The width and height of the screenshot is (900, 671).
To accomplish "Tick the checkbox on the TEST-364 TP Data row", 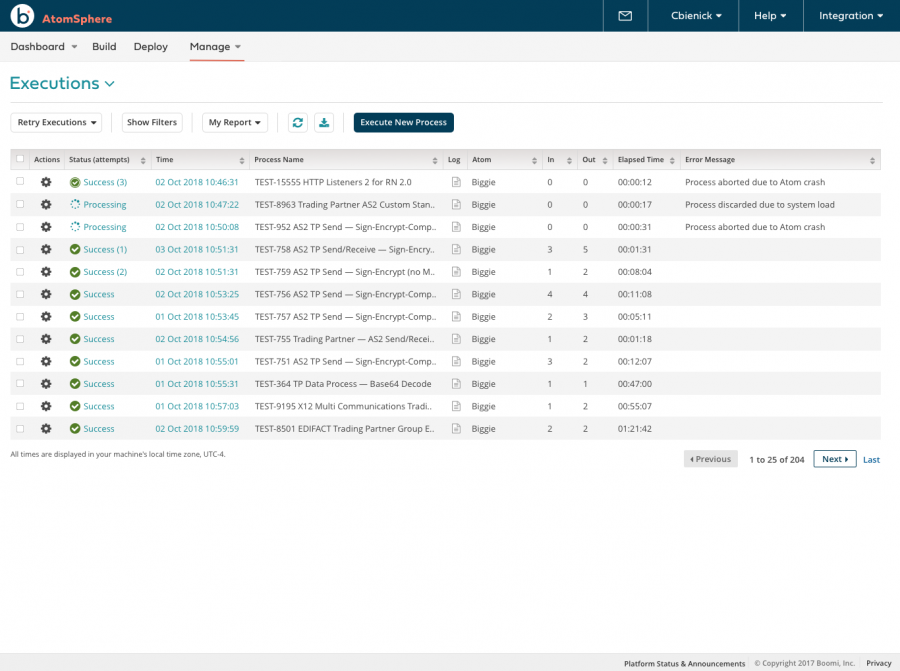I will [x=18, y=383].
